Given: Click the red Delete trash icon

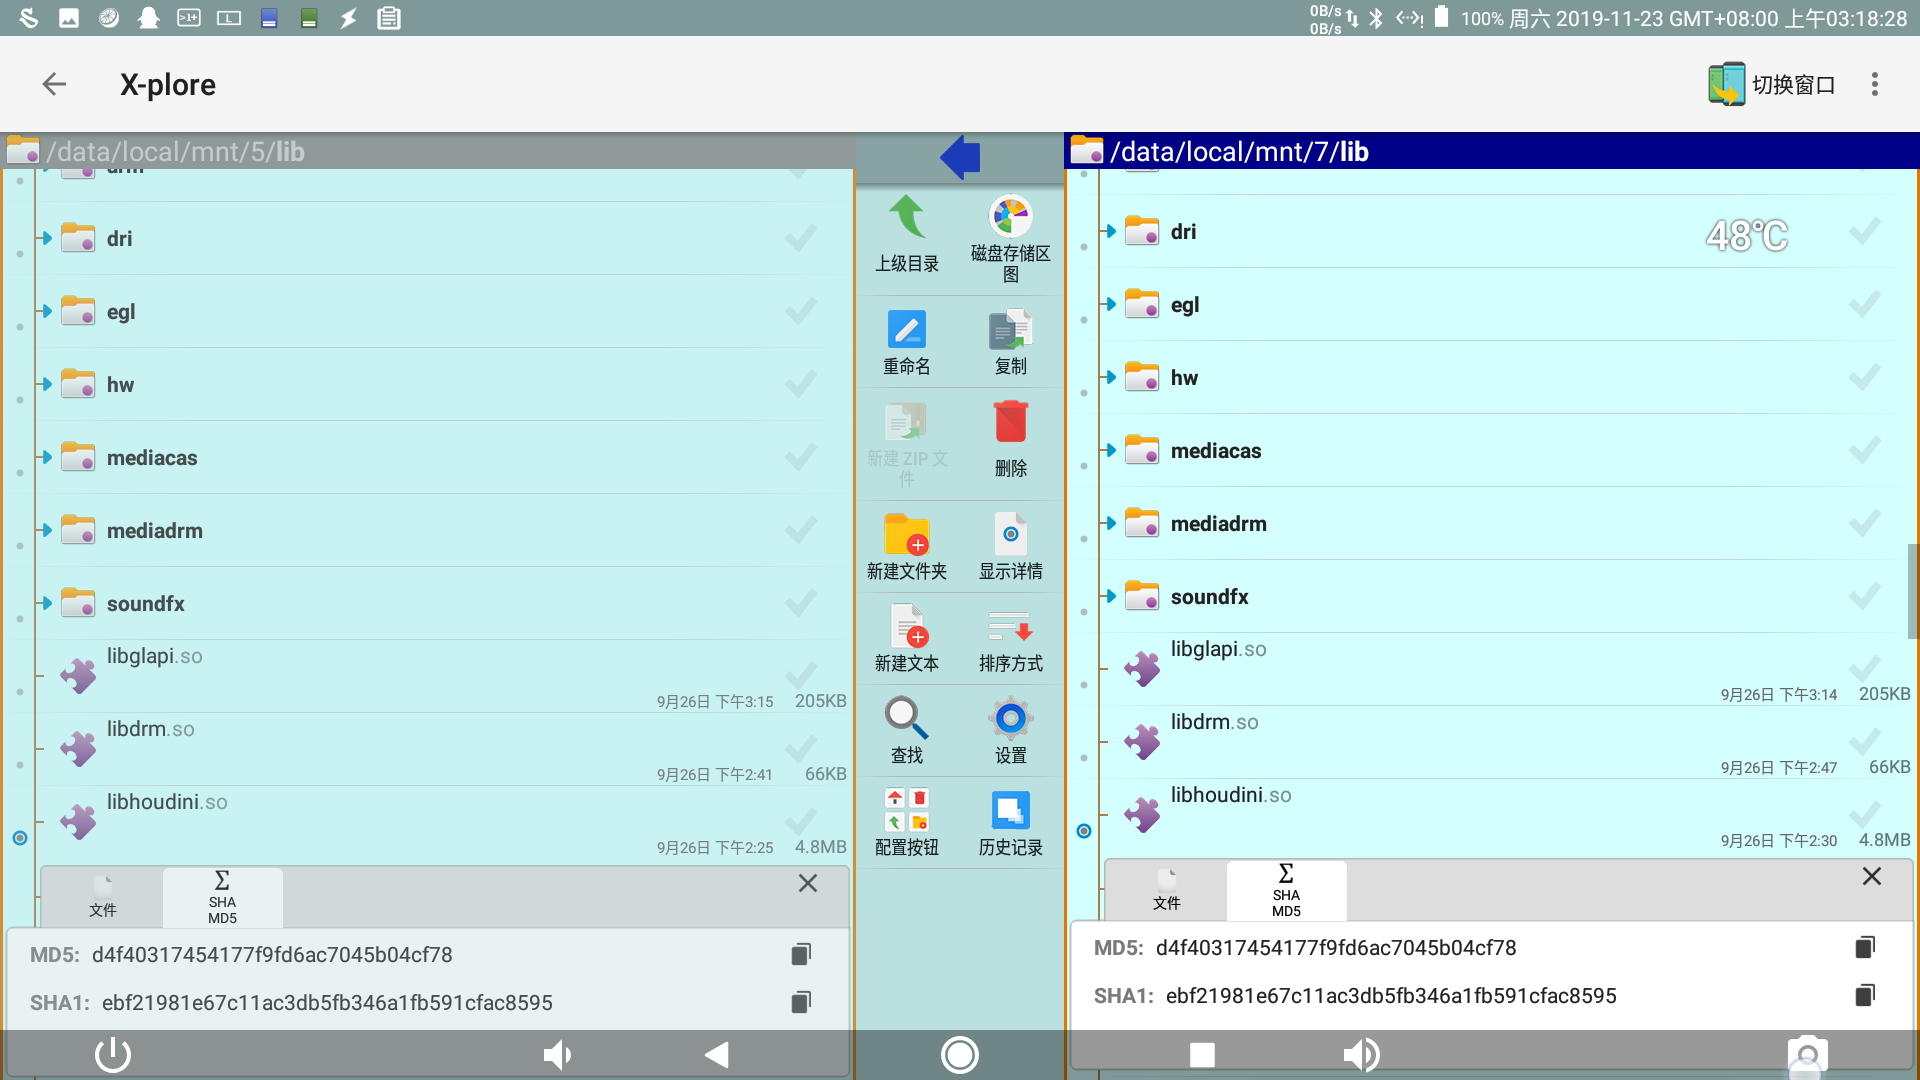Looking at the screenshot, I should [1010, 423].
